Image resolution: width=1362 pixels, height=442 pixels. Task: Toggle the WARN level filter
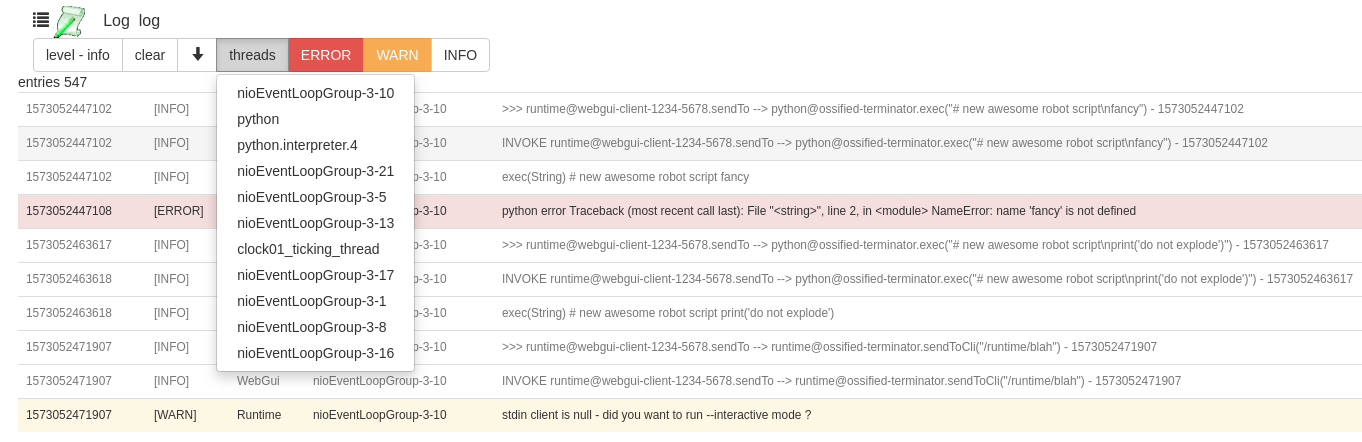(397, 55)
